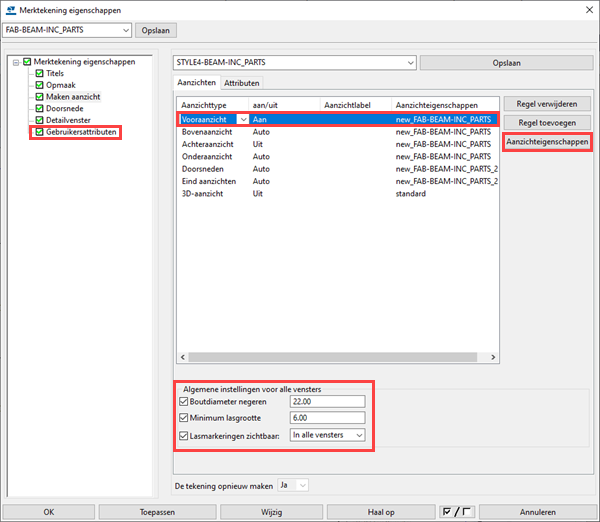Toggle the Gebruikersattributen checkbox
Image resolution: width=600 pixels, height=522 pixels.
(39, 132)
